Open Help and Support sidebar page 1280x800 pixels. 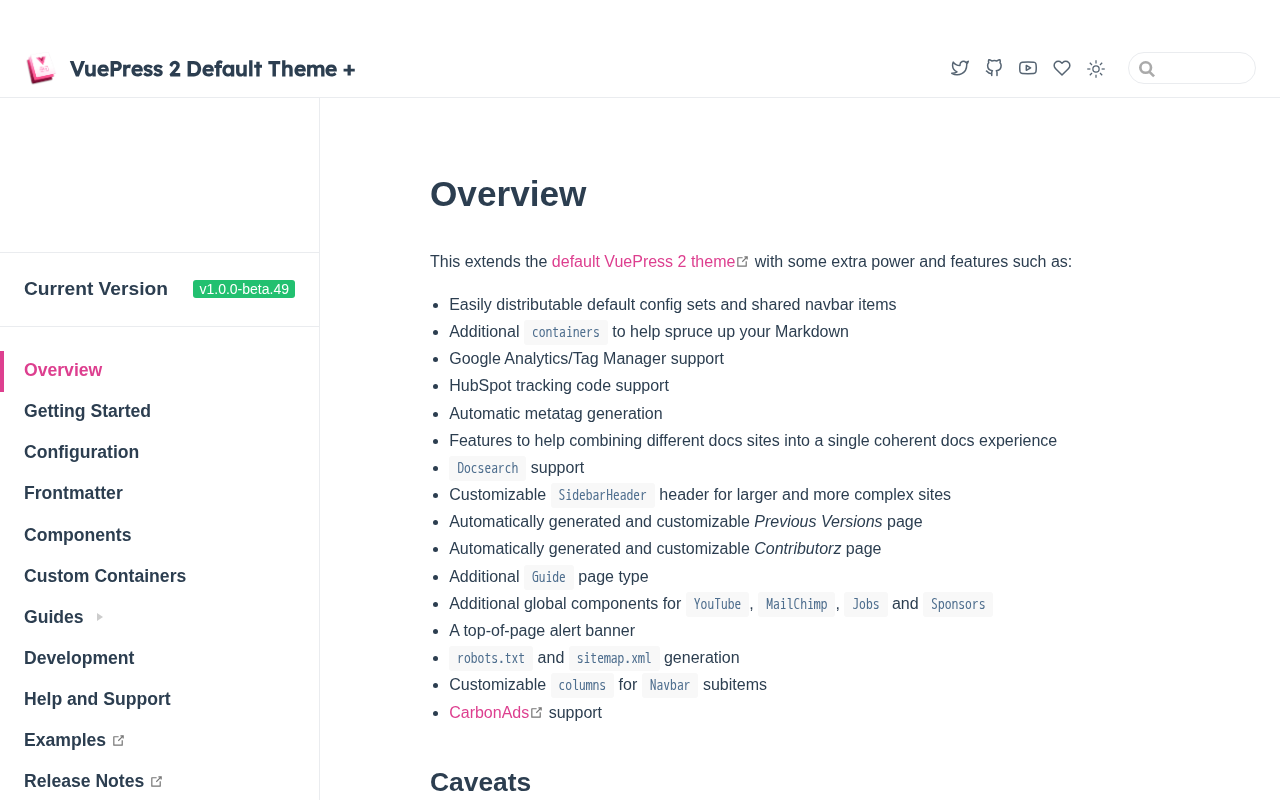pyautogui.click(x=97, y=699)
